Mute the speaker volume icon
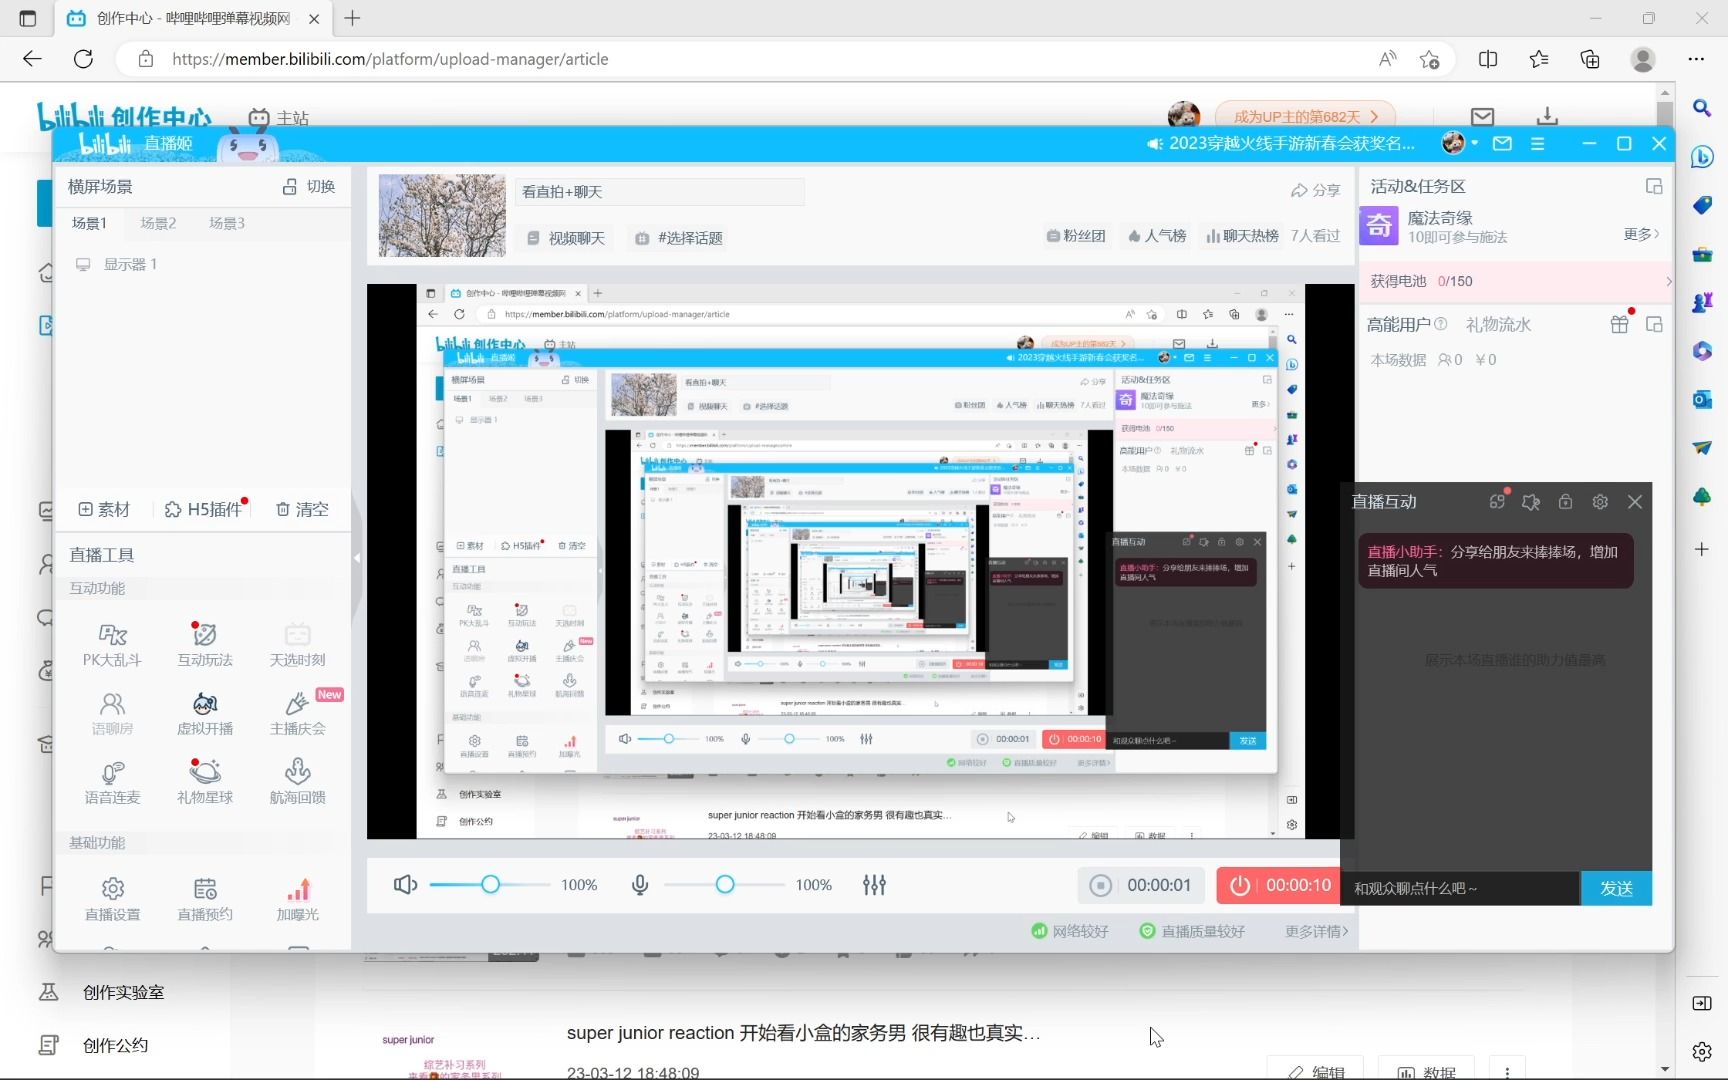Screen dimensions: 1728x1080 [x=405, y=885]
